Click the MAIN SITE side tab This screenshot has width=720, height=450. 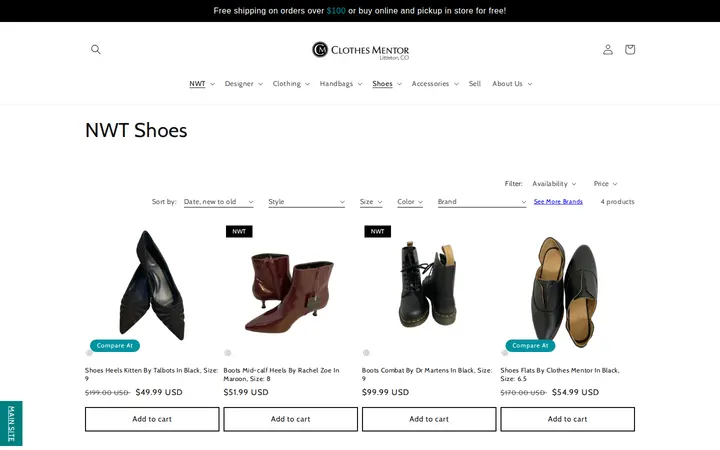pos(11,423)
